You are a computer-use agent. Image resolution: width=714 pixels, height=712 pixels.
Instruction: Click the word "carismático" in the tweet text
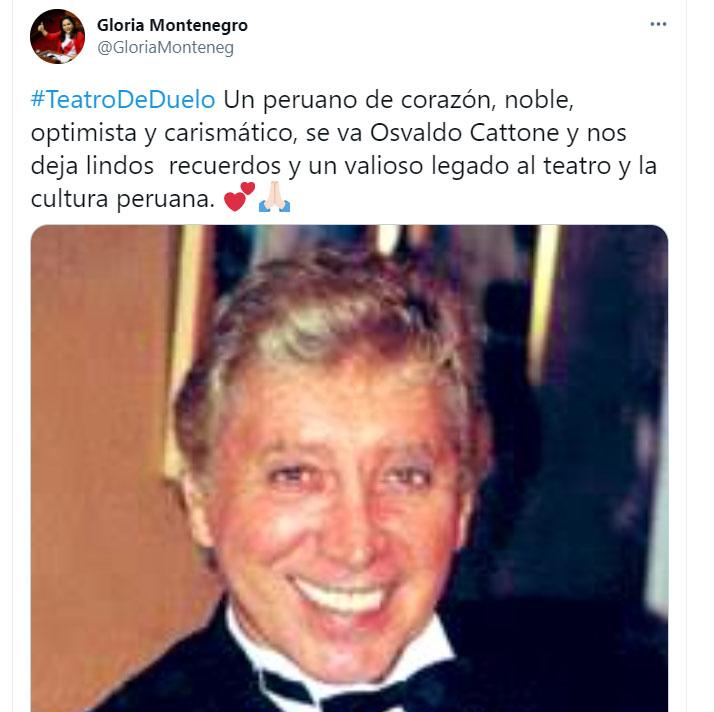230,133
